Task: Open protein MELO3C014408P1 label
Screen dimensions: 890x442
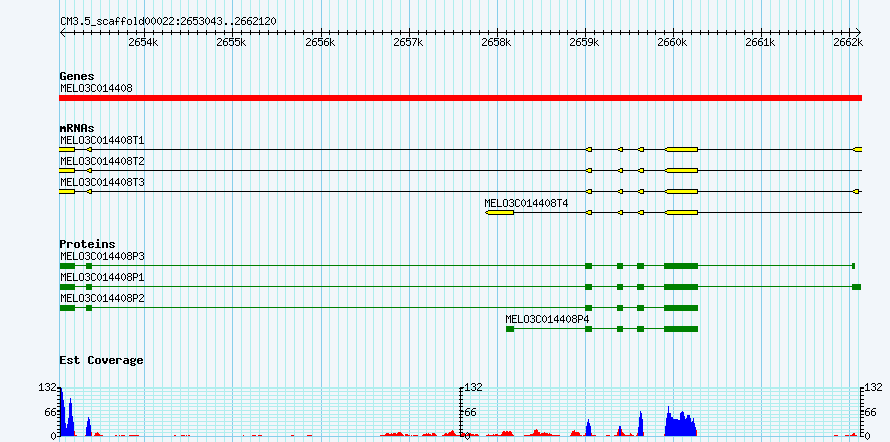Action: (102, 277)
